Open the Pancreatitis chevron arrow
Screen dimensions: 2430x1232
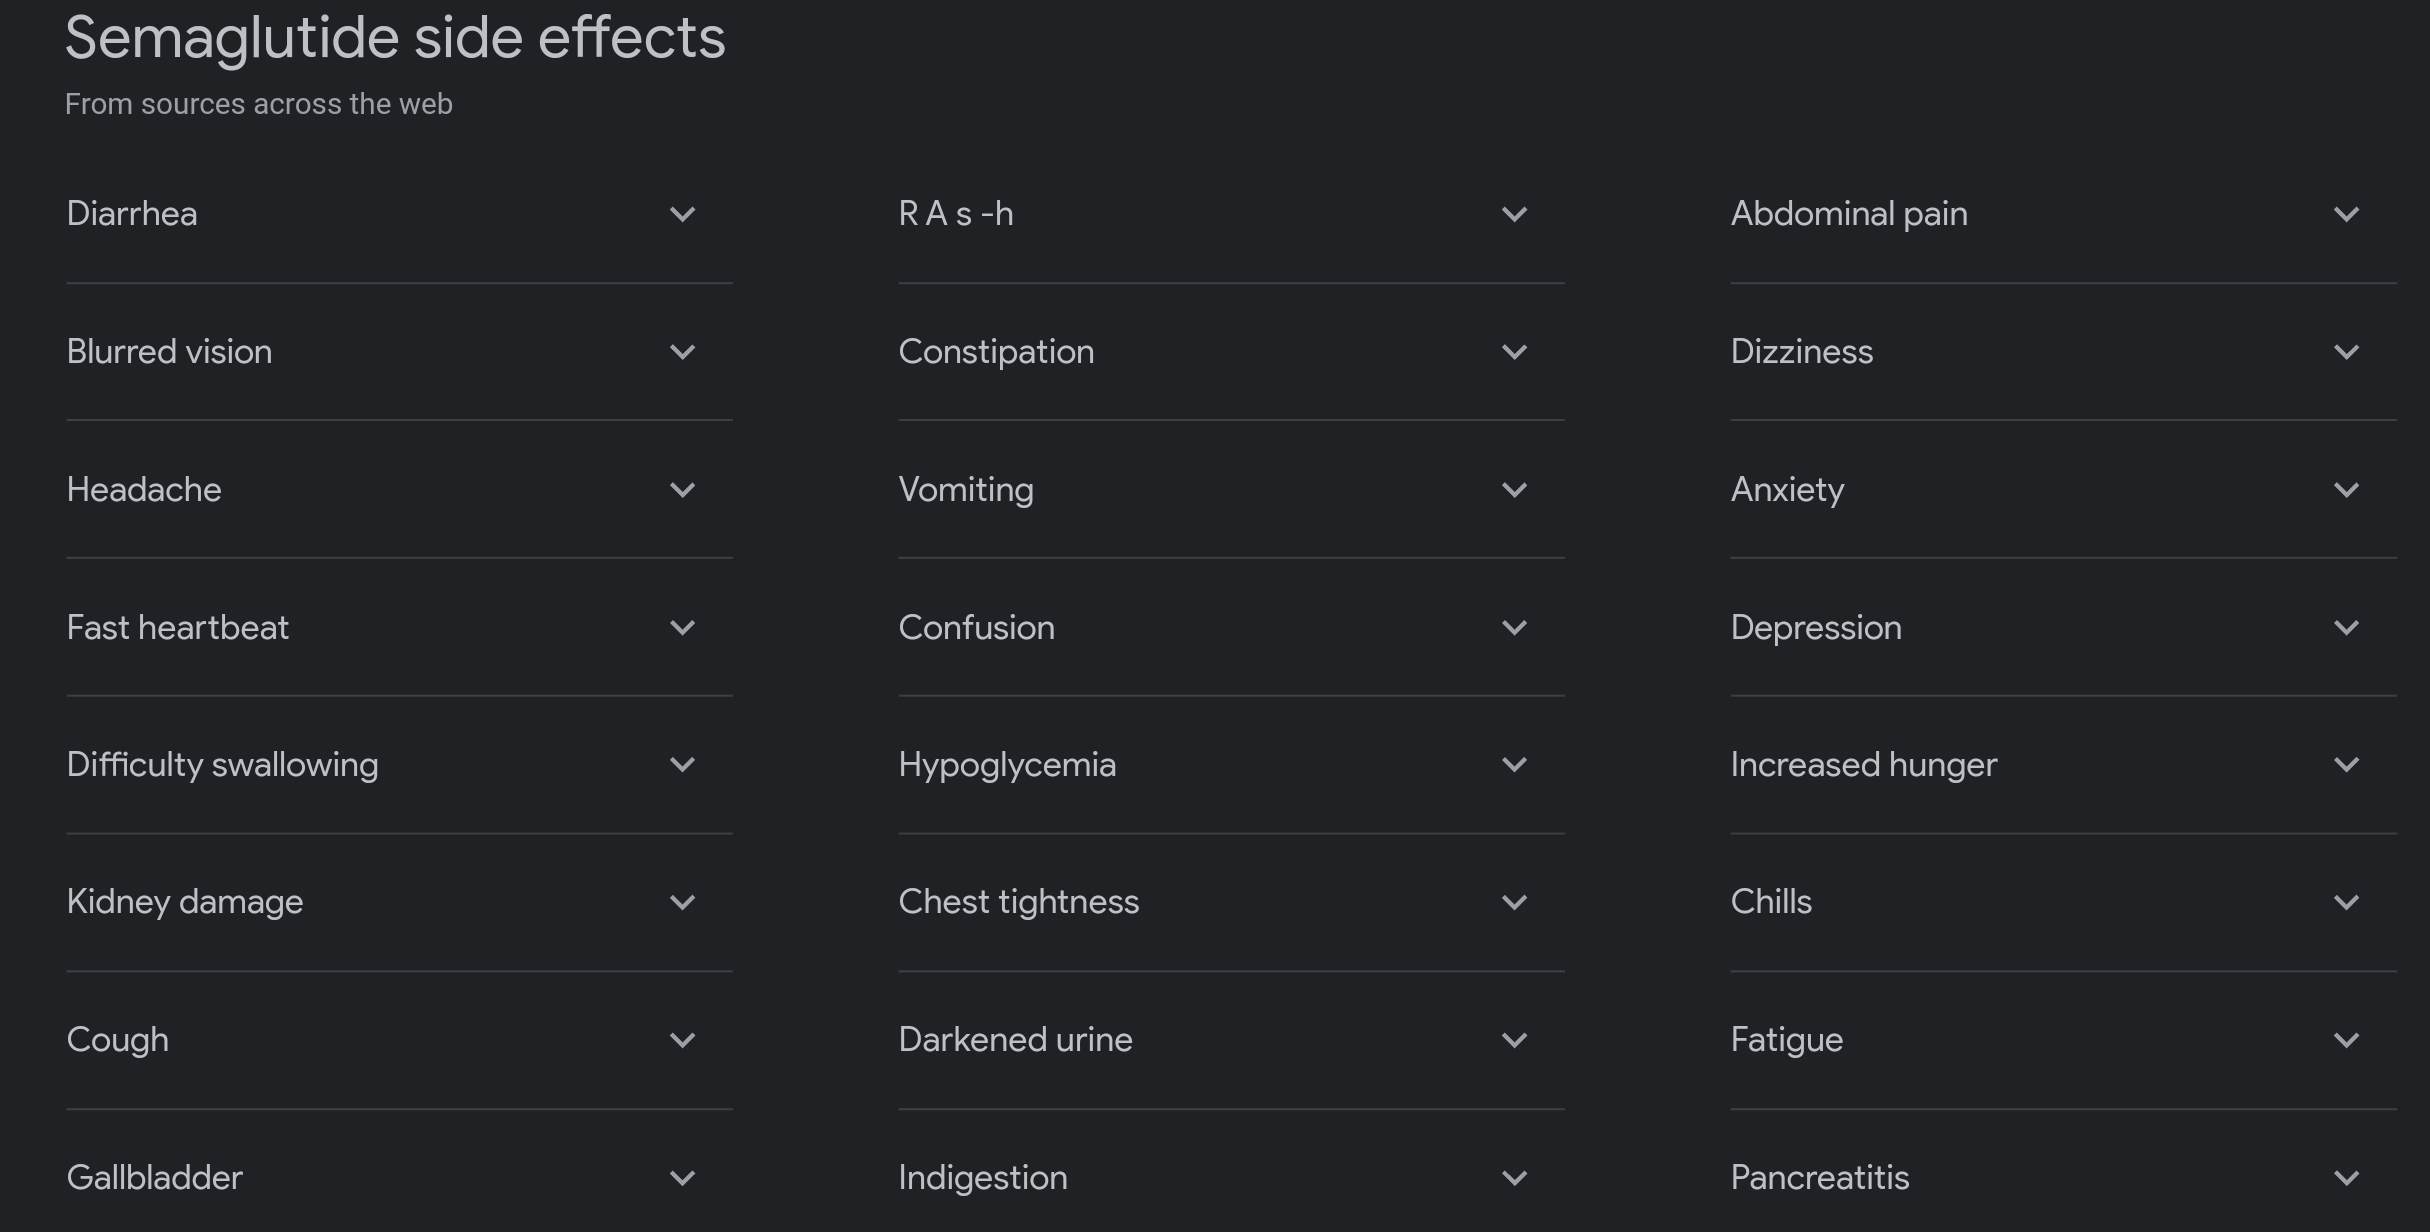coord(2346,1178)
